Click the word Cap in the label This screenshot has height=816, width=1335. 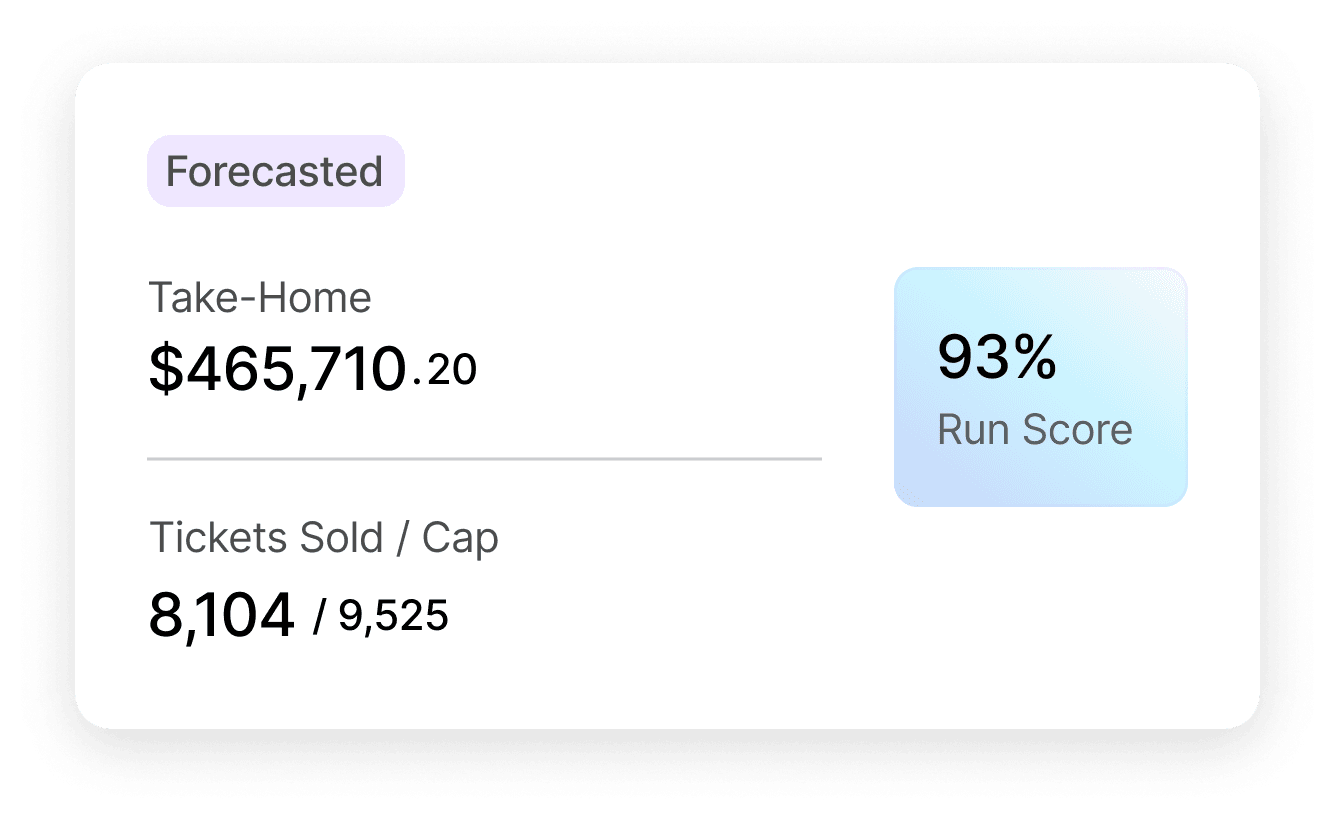coord(460,539)
